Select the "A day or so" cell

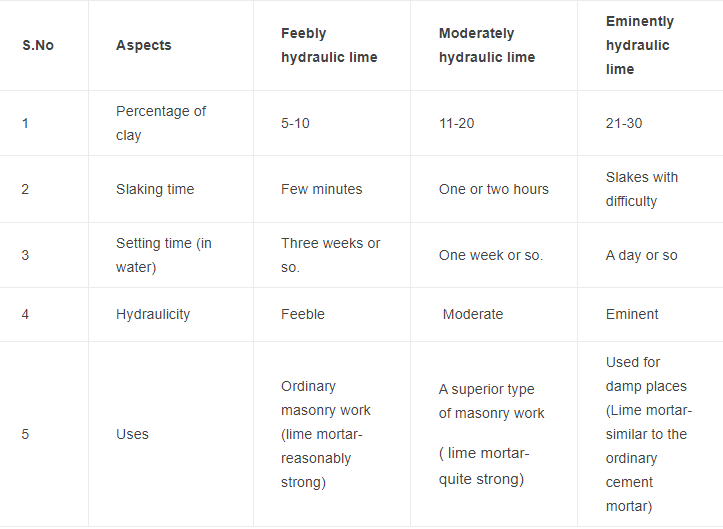point(641,255)
